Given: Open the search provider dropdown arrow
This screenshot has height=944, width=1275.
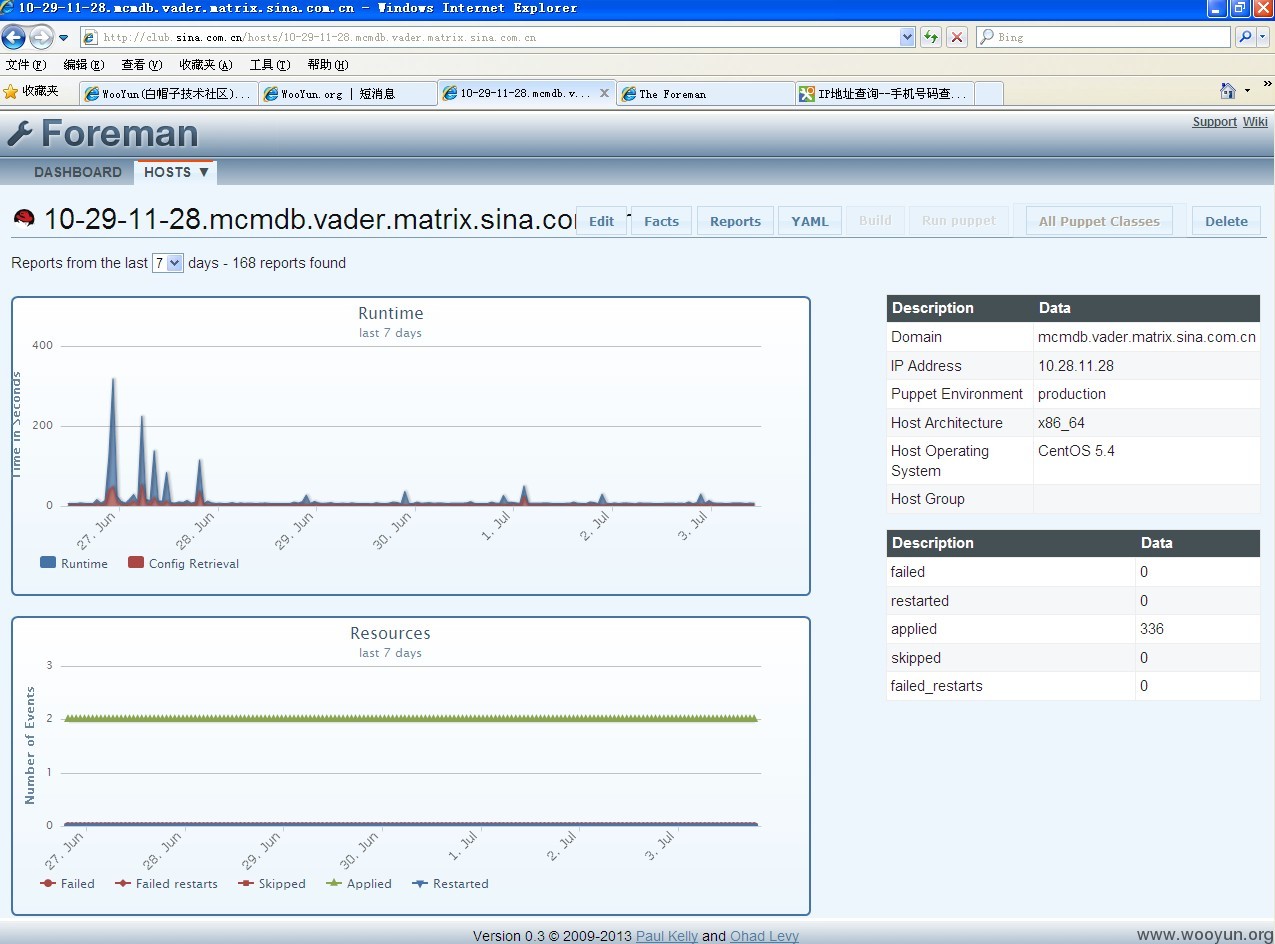Looking at the screenshot, I should [x=1262, y=37].
